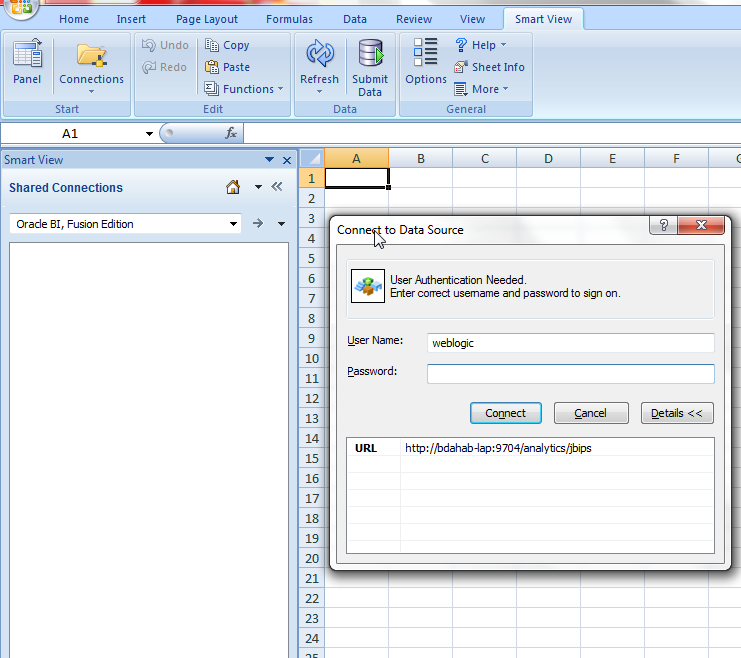The height and width of the screenshot is (658, 741).
Task: Expand the Connections dropdown arrow
Action: (91, 92)
